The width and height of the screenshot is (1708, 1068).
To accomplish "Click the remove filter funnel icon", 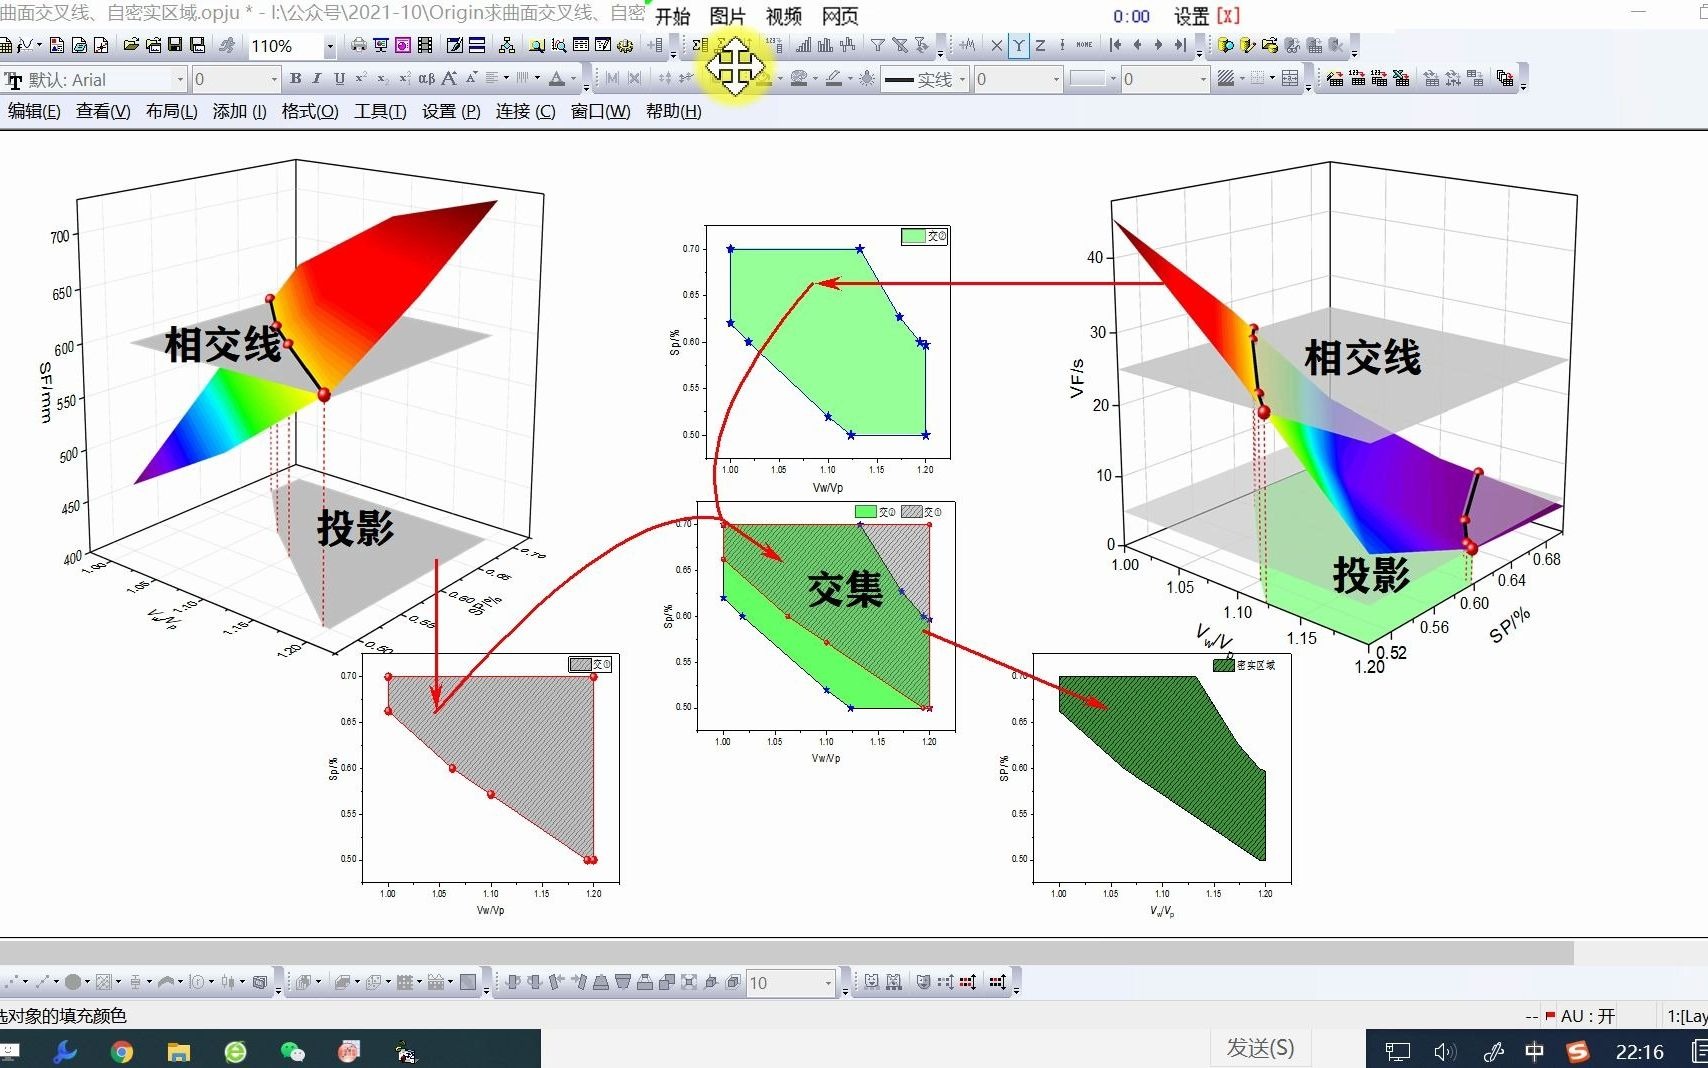I will pos(900,45).
